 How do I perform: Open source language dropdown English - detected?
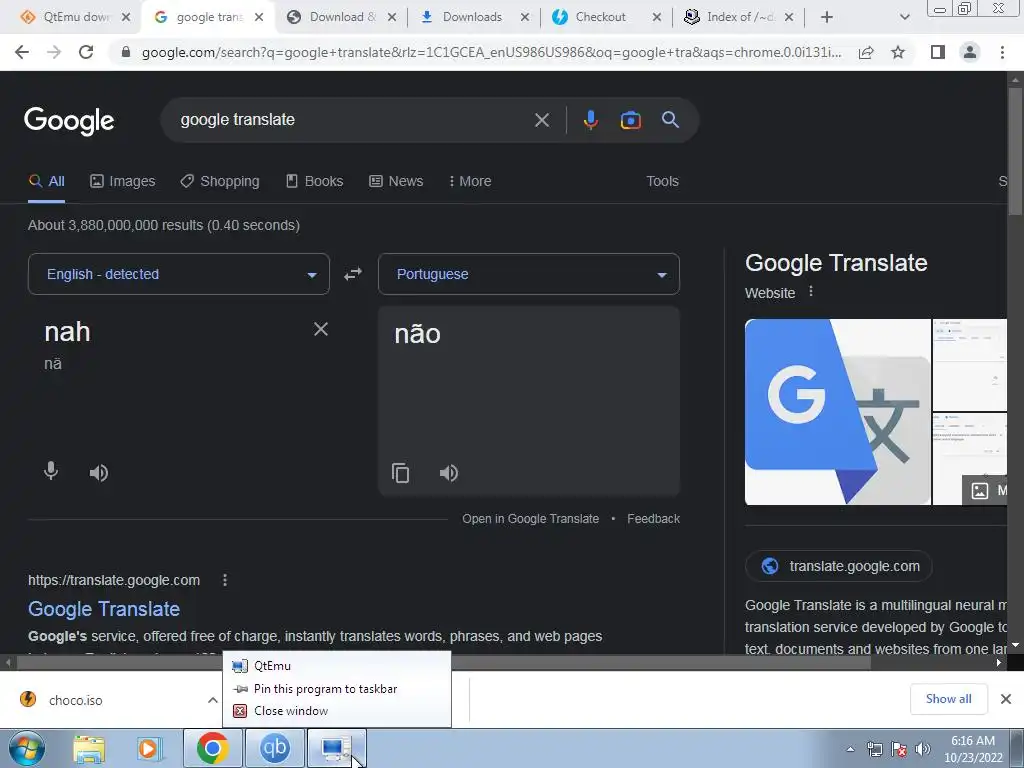178,274
